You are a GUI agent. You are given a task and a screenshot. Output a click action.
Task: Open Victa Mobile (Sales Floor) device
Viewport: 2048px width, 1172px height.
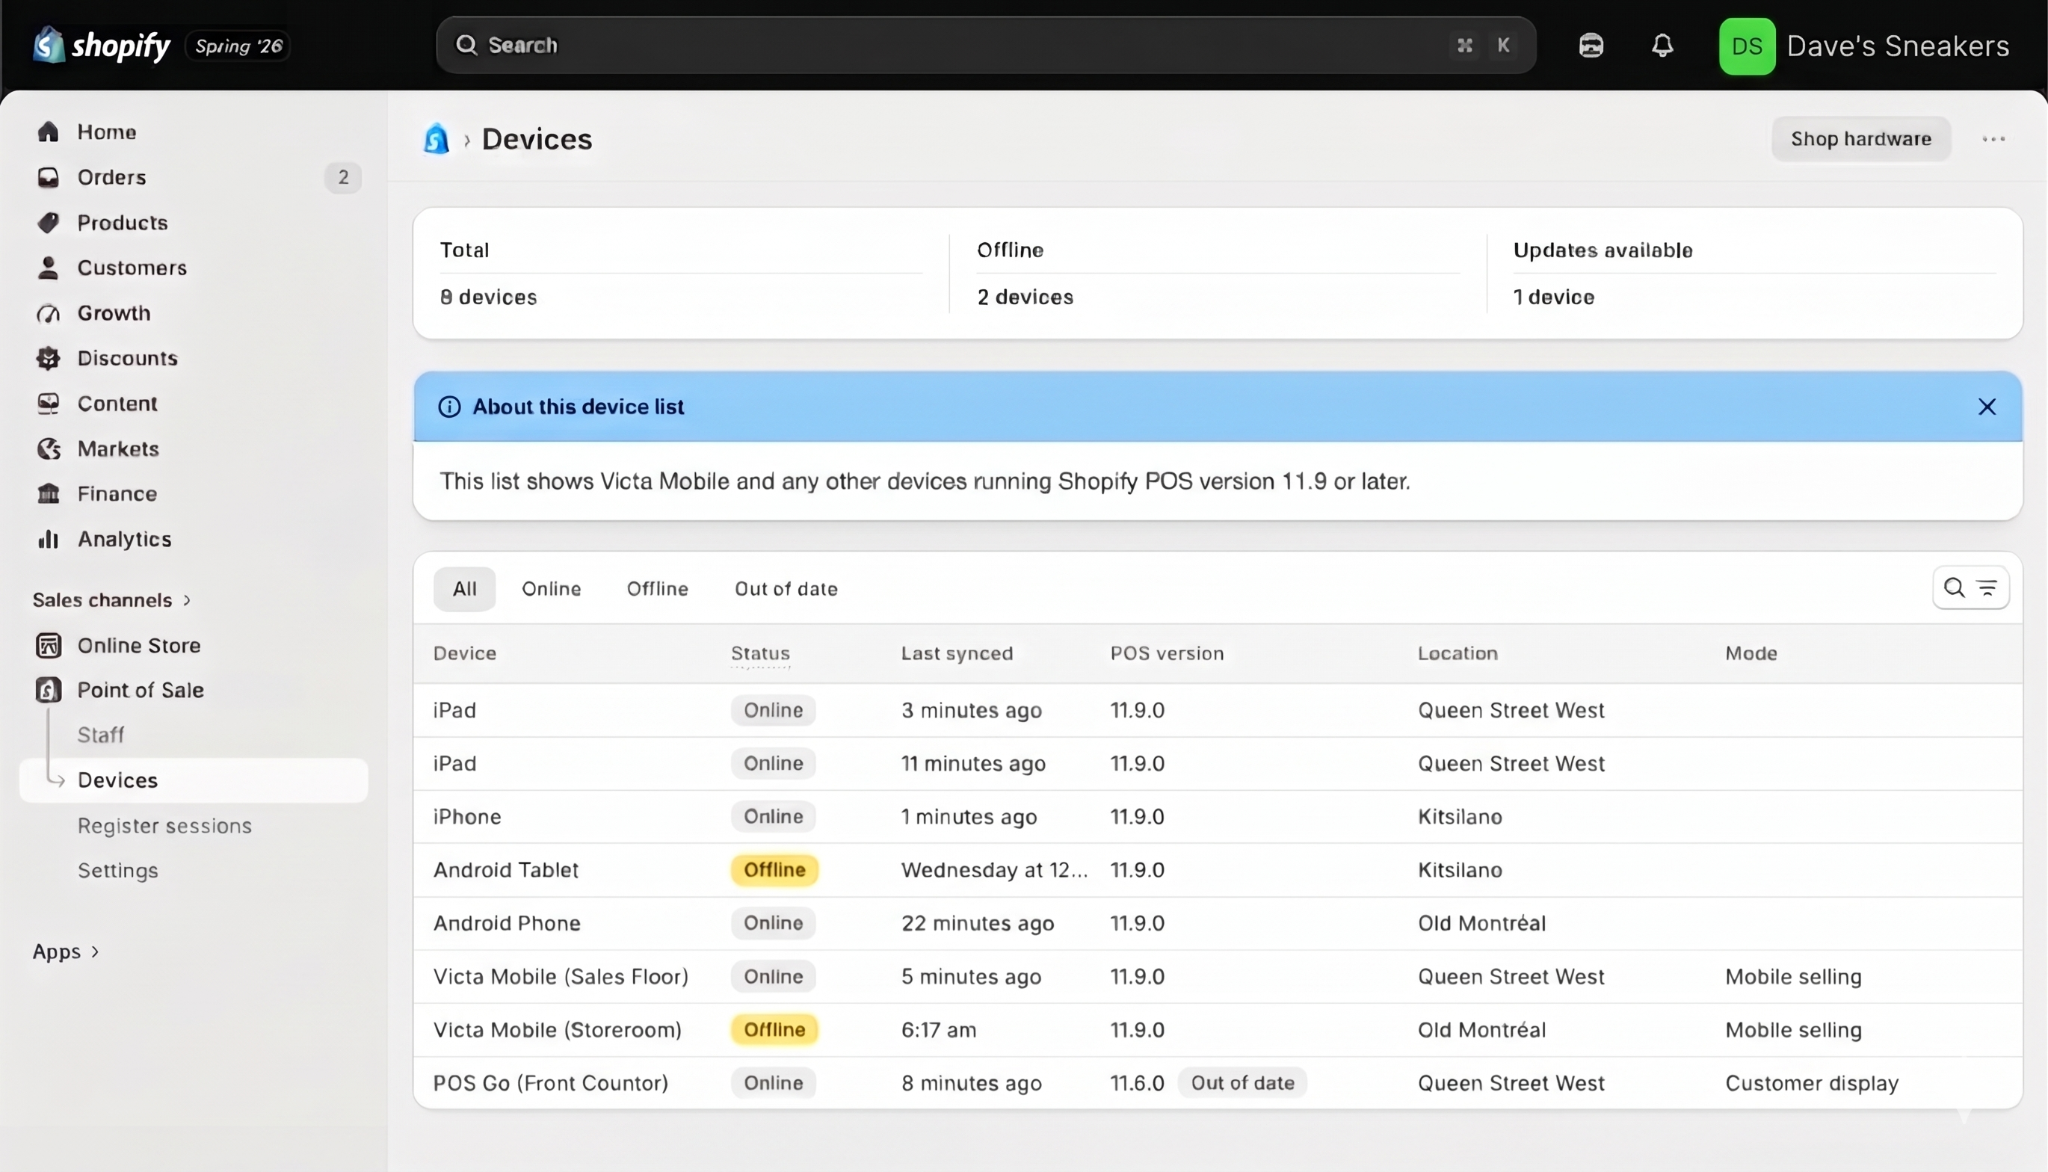coord(1217,977)
